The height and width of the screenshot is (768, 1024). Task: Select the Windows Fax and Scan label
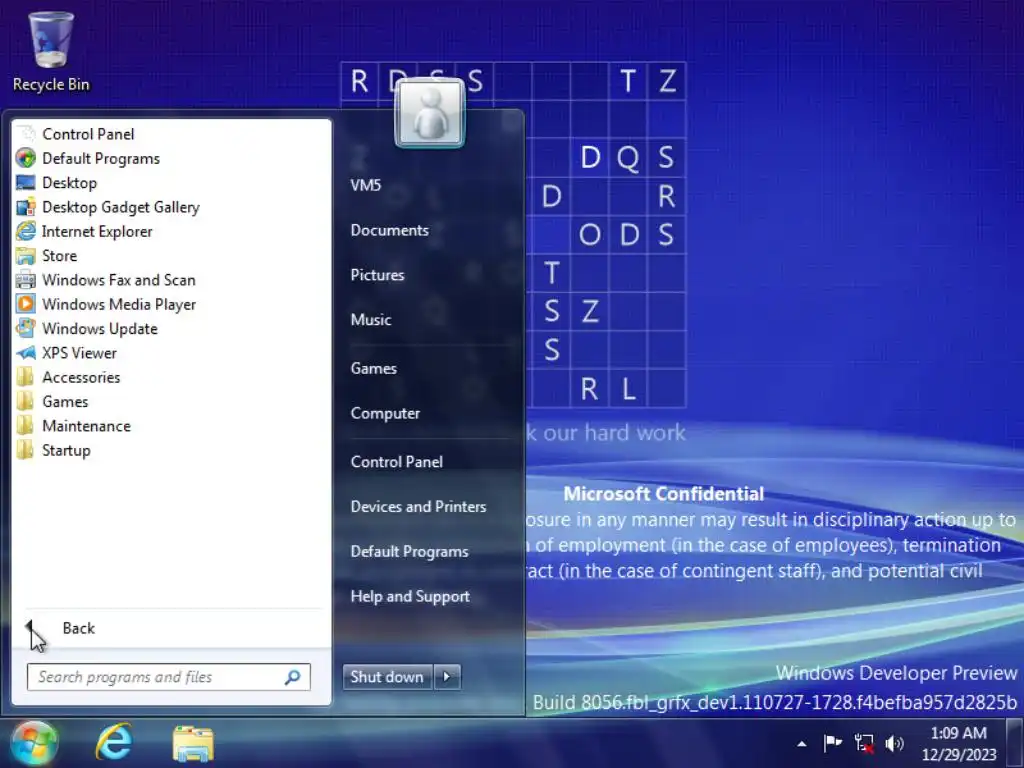pyautogui.click(x=119, y=280)
